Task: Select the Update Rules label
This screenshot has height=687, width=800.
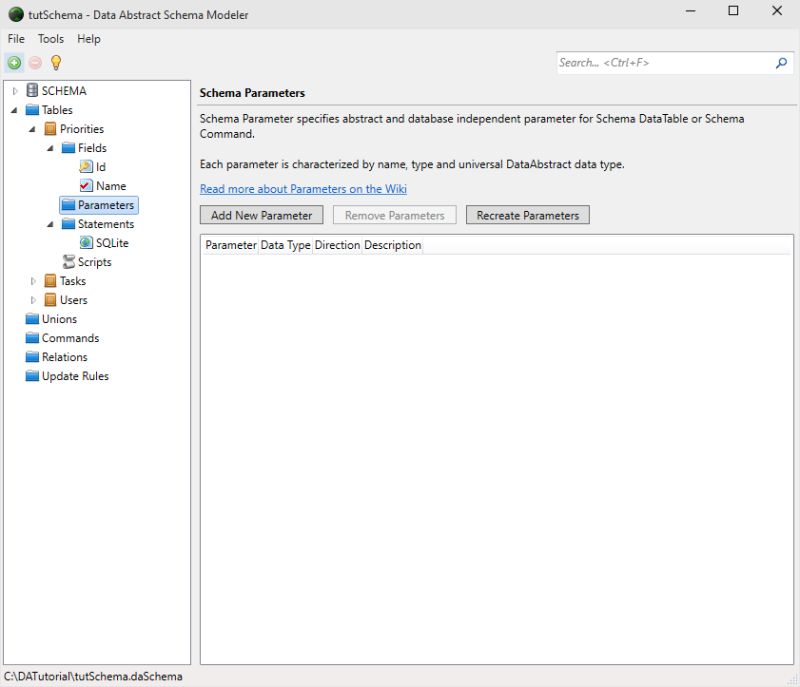Action: tap(75, 376)
